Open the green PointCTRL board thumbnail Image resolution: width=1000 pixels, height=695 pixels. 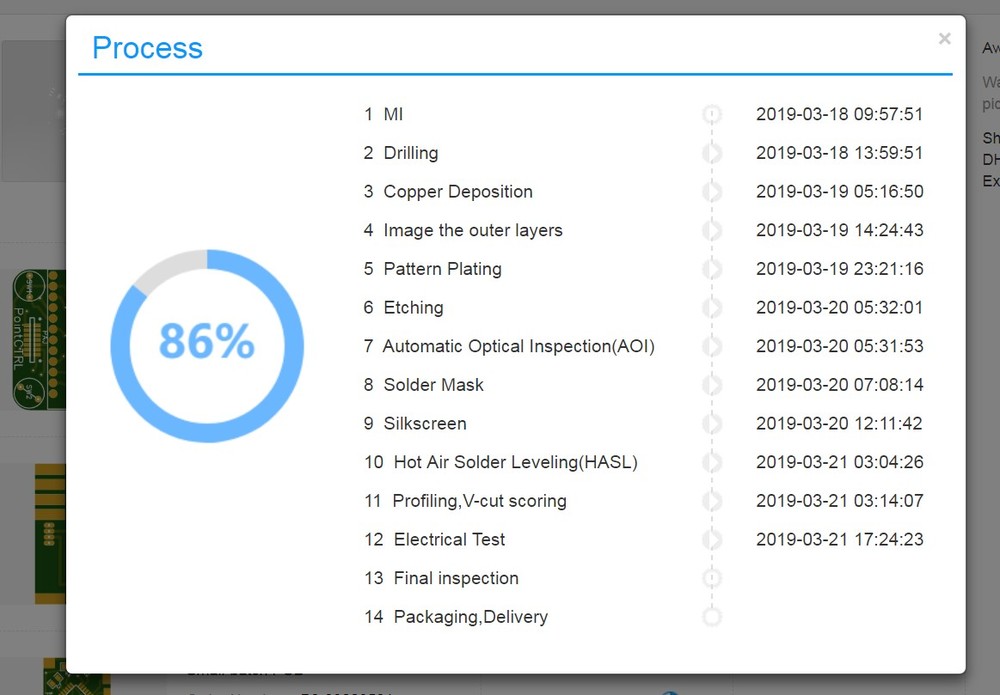click(x=38, y=340)
